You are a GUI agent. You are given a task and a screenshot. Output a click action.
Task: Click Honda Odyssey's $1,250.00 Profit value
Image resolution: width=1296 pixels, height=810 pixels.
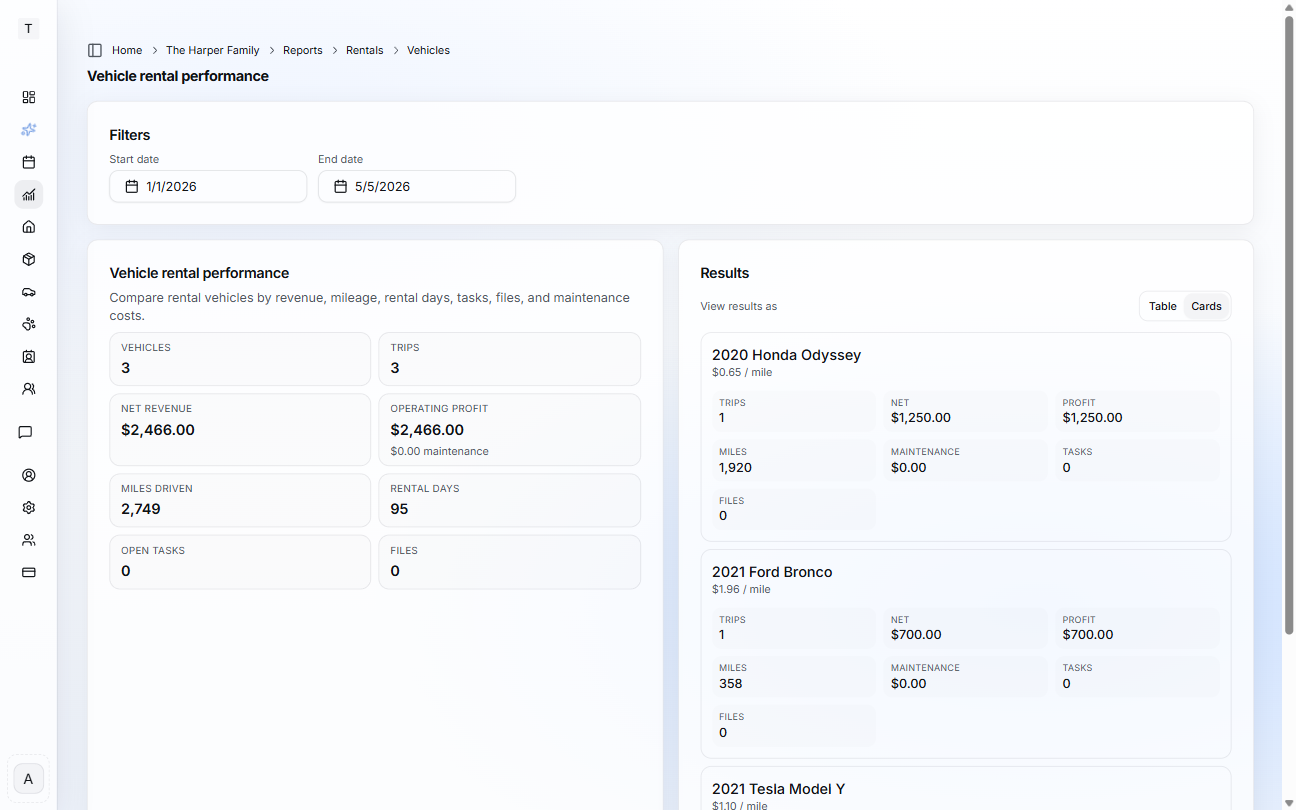coord(1092,418)
